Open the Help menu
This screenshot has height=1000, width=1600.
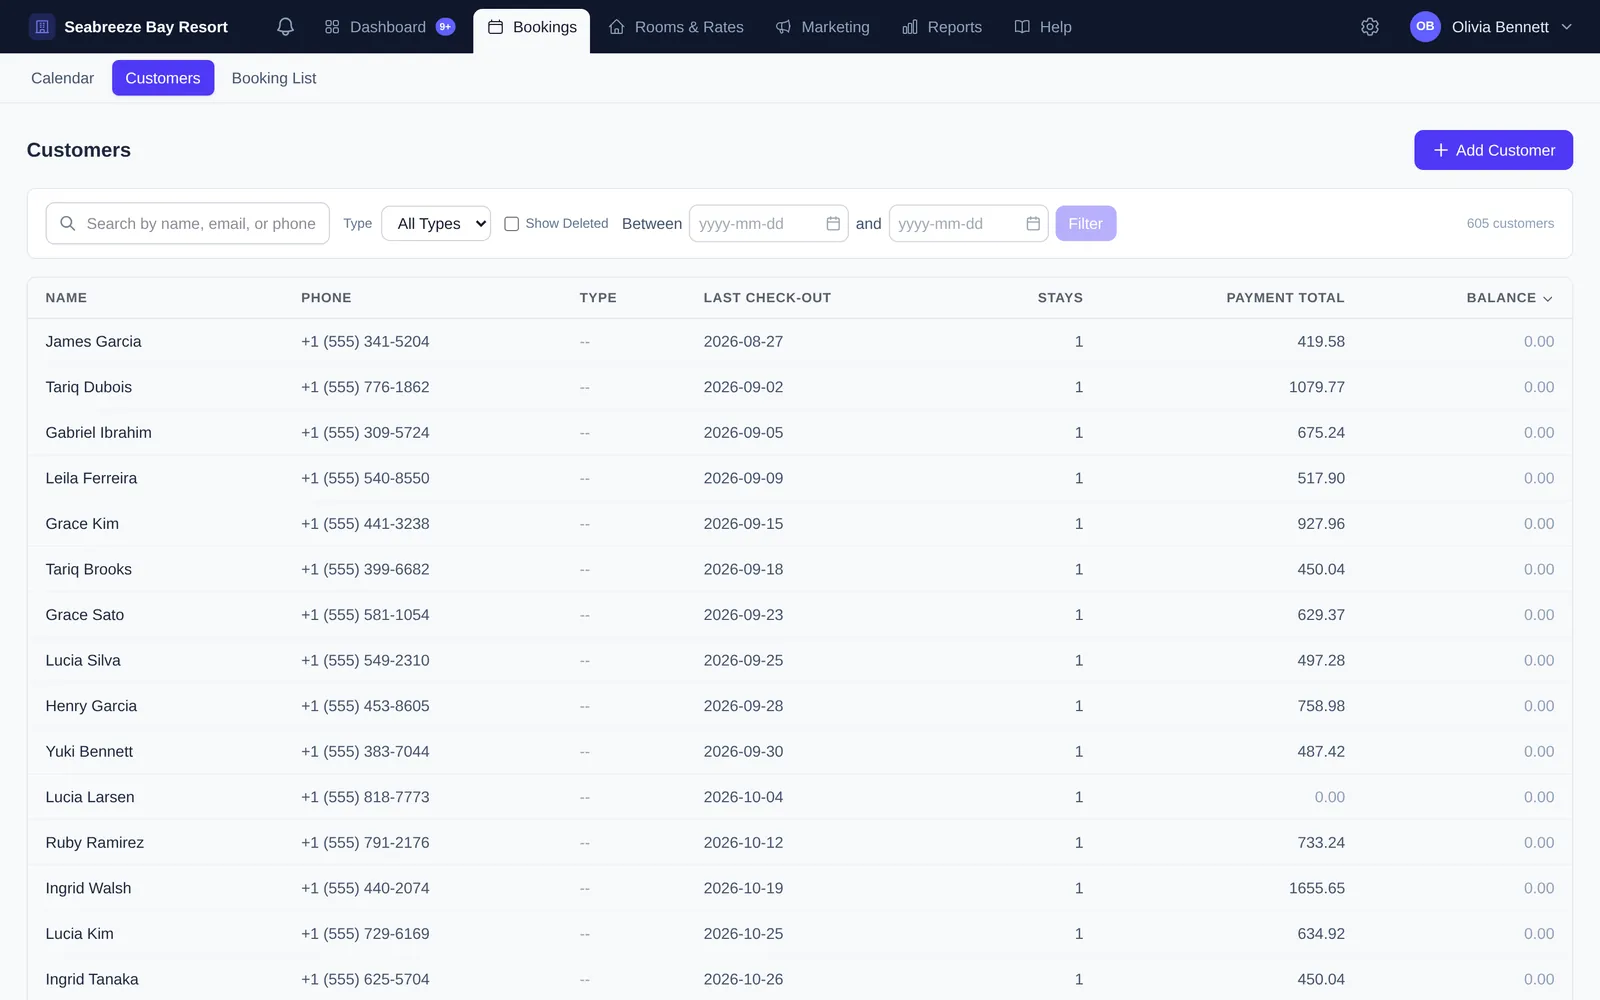click(1043, 27)
